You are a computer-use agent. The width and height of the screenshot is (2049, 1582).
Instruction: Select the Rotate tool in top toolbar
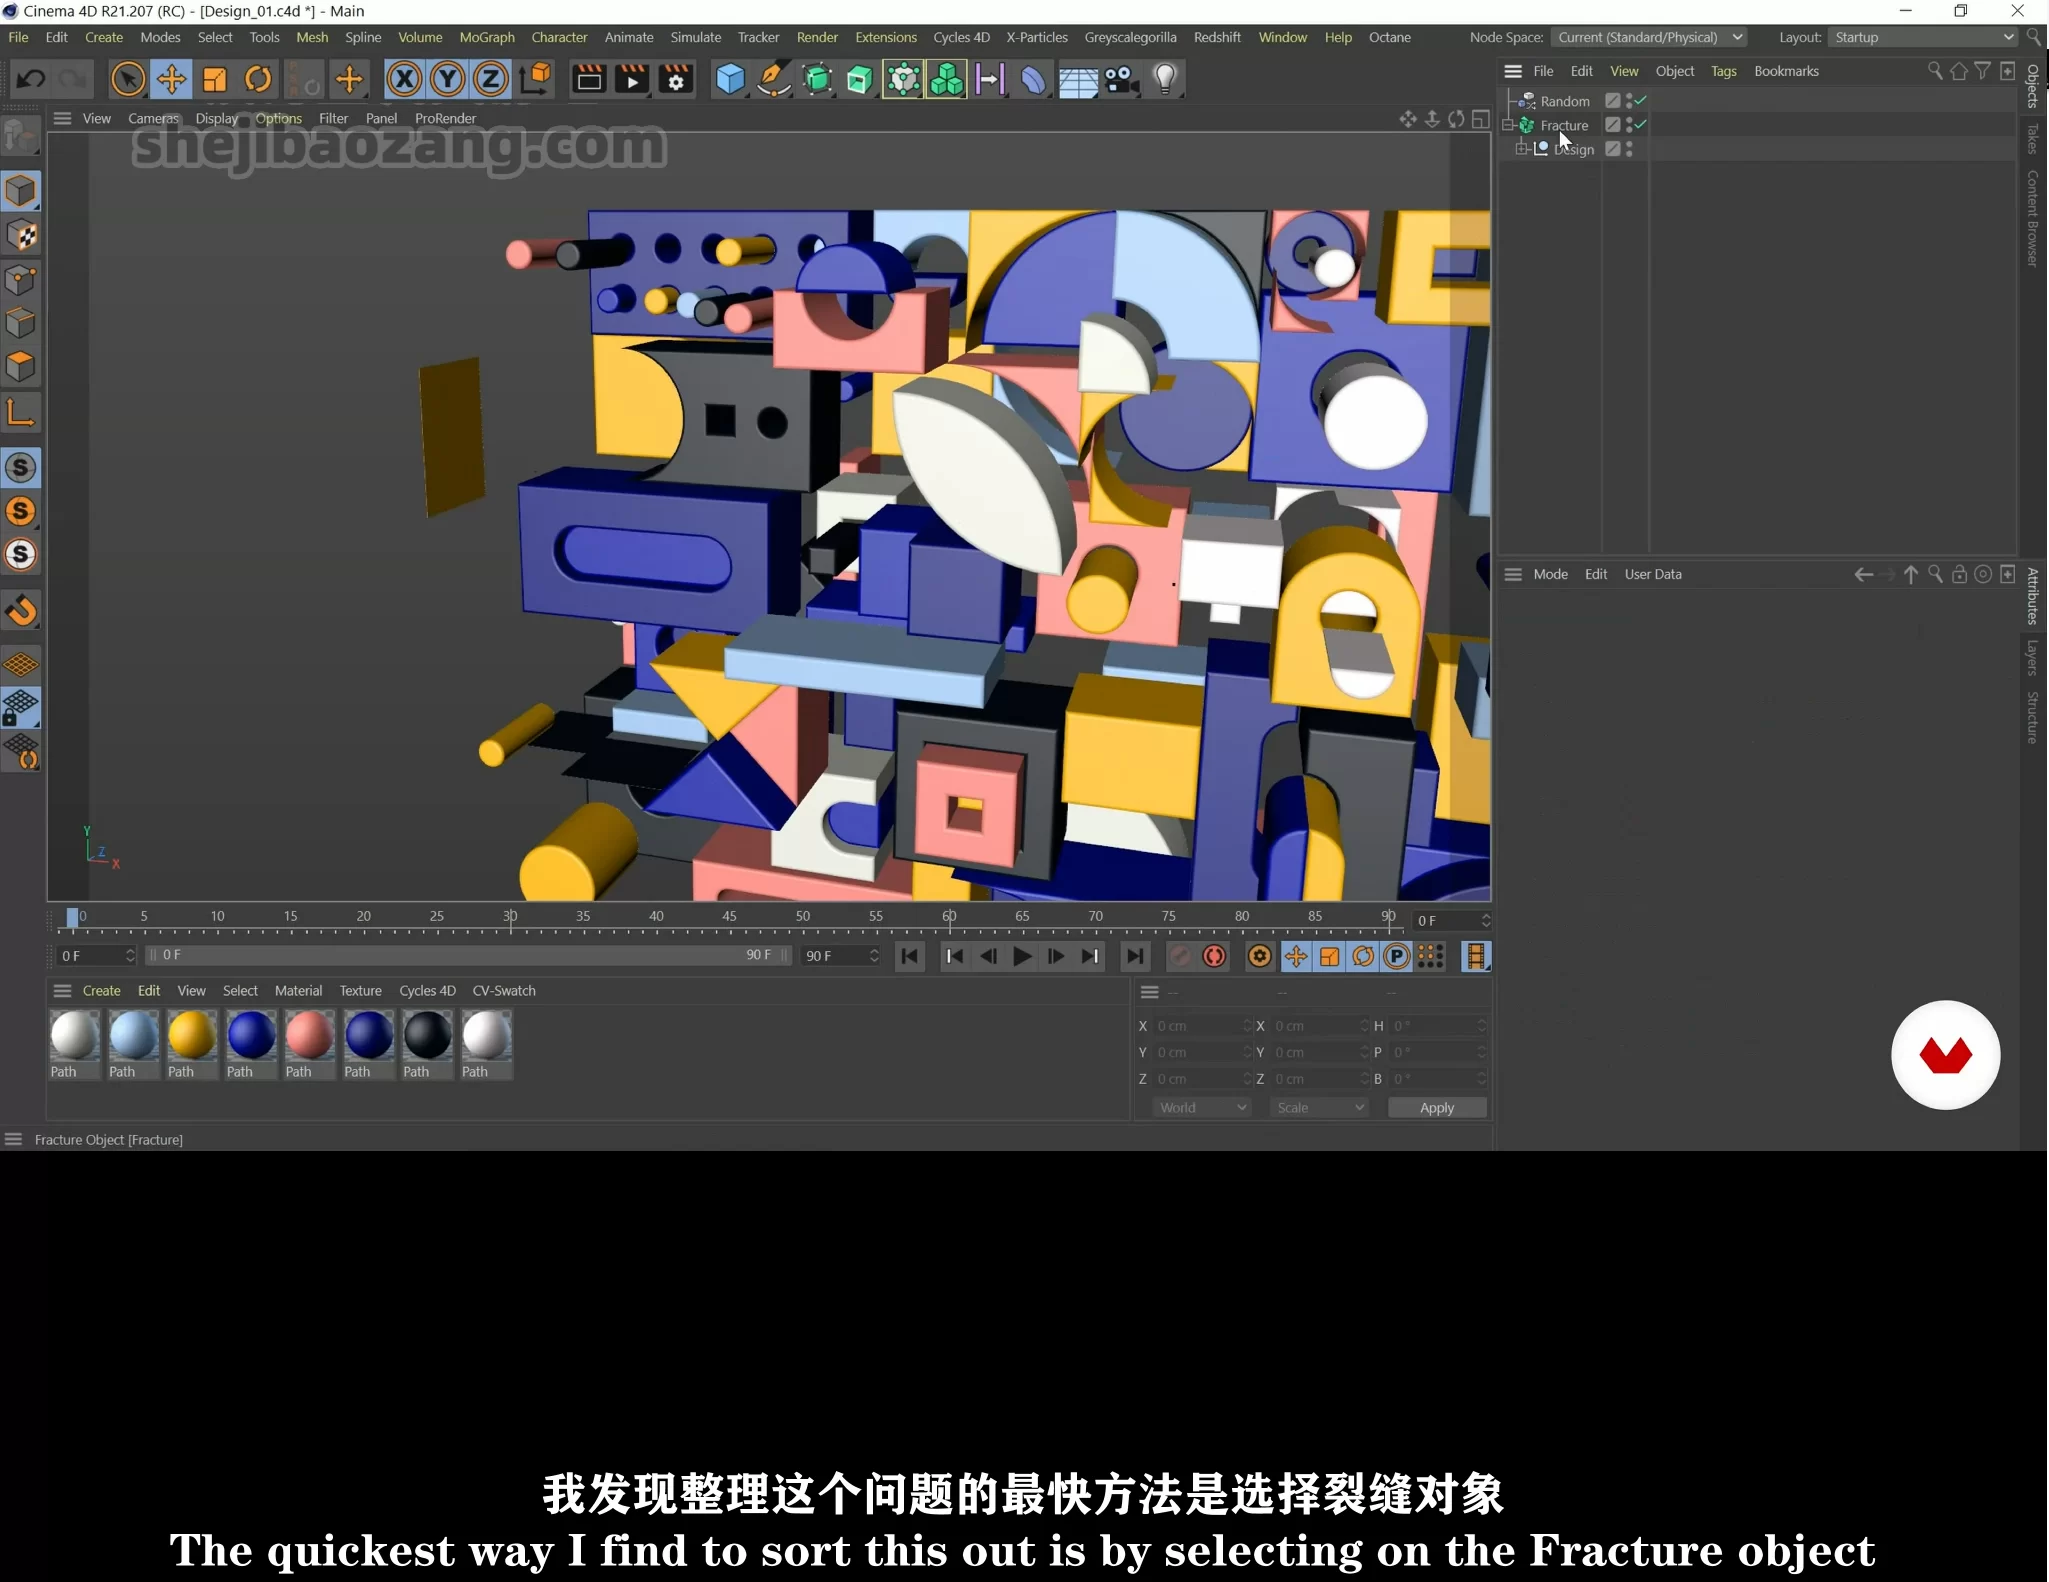click(x=258, y=79)
